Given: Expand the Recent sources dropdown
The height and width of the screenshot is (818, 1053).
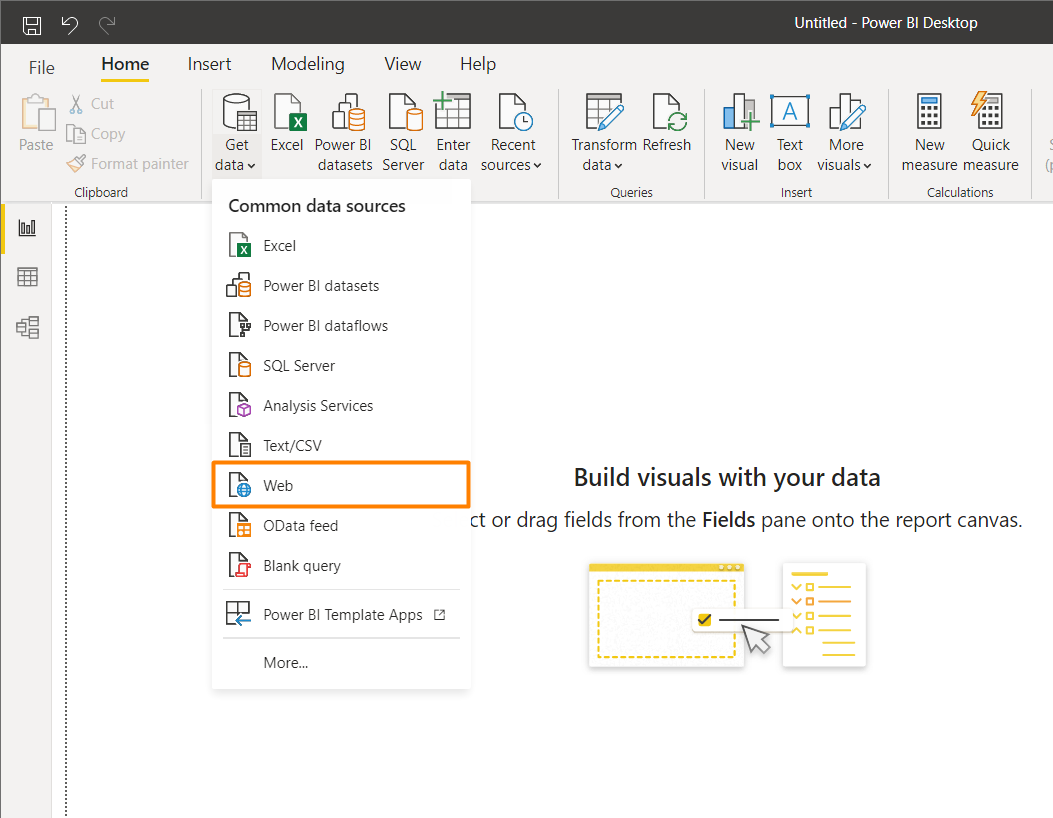Looking at the screenshot, I should tap(537, 166).
